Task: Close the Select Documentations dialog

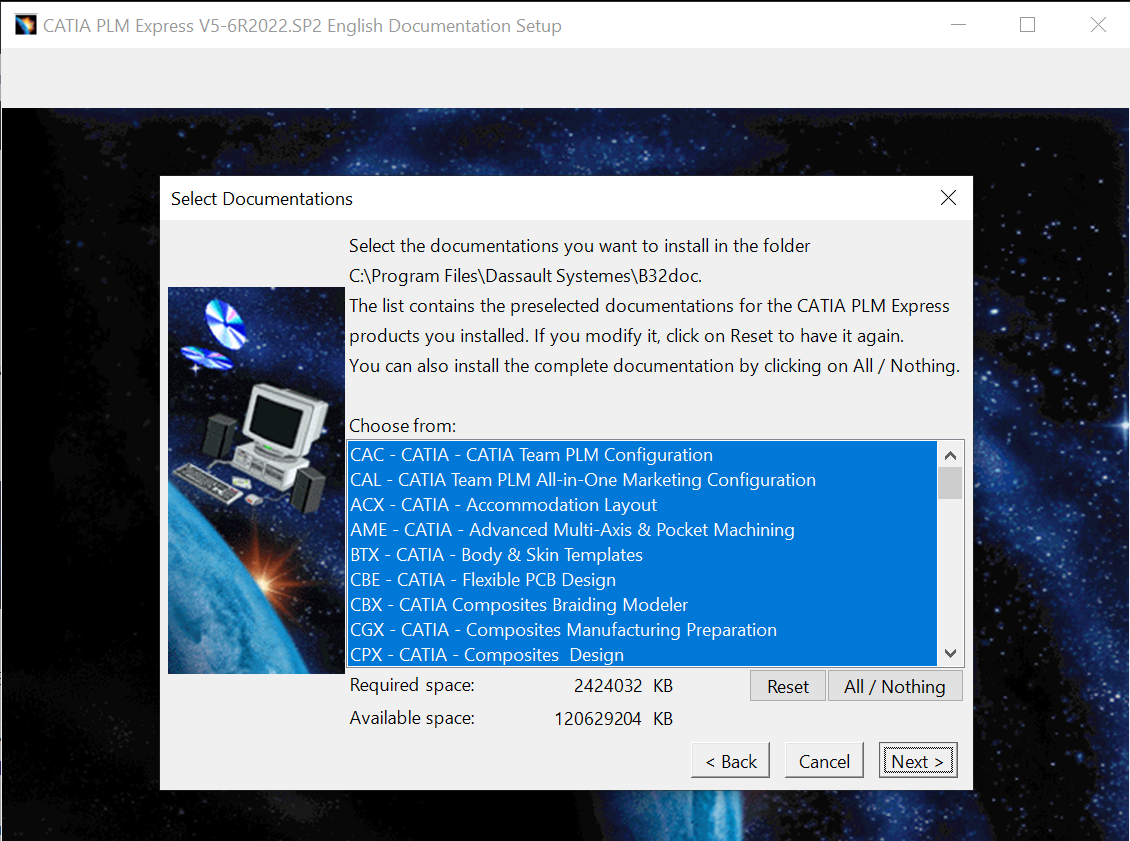Action: (x=948, y=197)
